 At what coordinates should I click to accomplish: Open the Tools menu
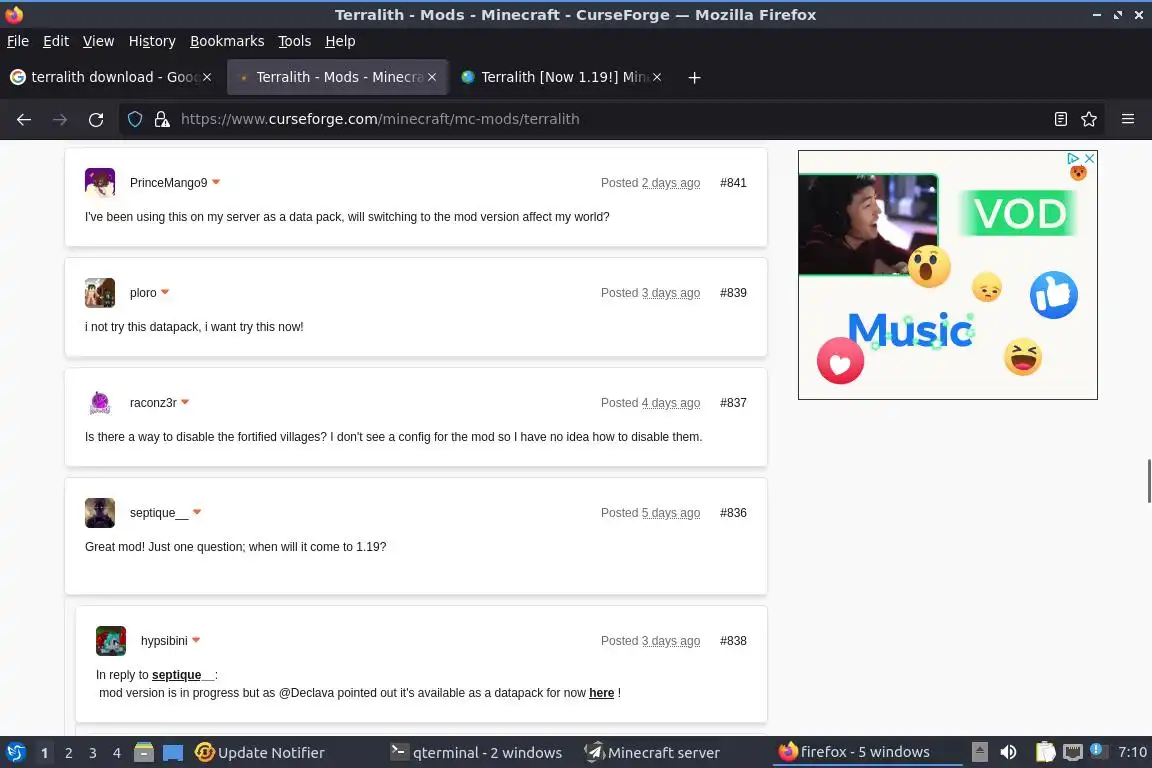295,41
